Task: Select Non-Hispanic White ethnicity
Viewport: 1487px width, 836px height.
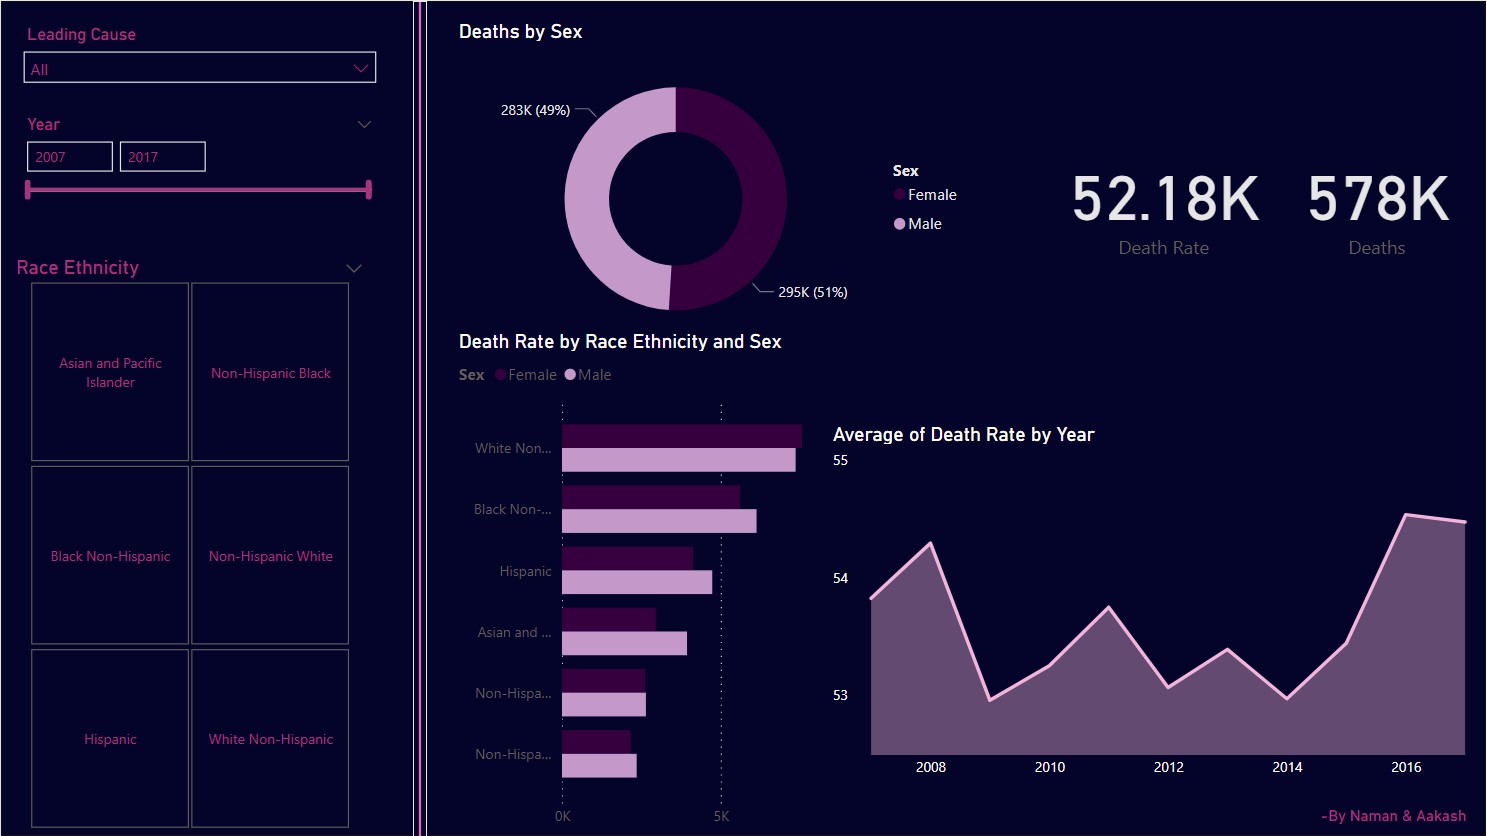Action: (270, 555)
